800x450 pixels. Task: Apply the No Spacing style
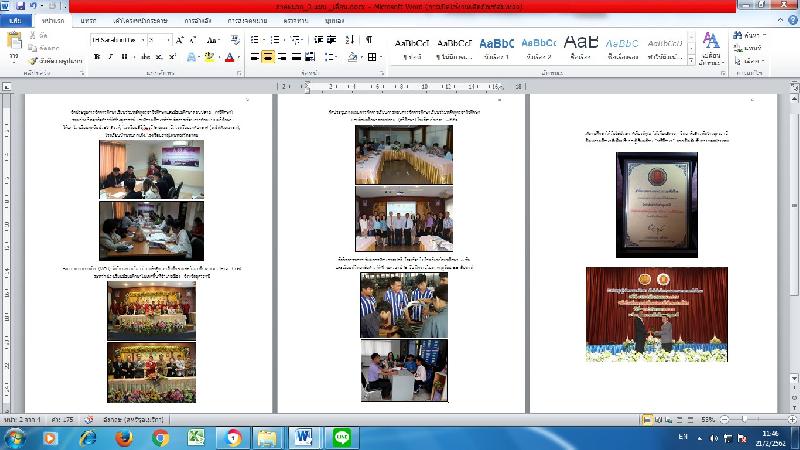tap(454, 48)
